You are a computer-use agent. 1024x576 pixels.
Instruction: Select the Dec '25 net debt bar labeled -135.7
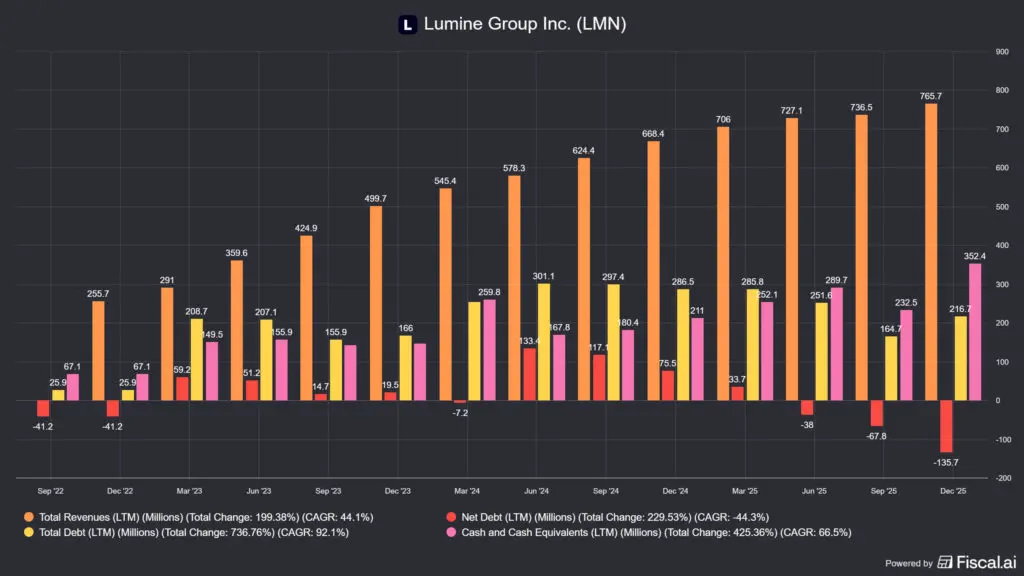coord(946,426)
